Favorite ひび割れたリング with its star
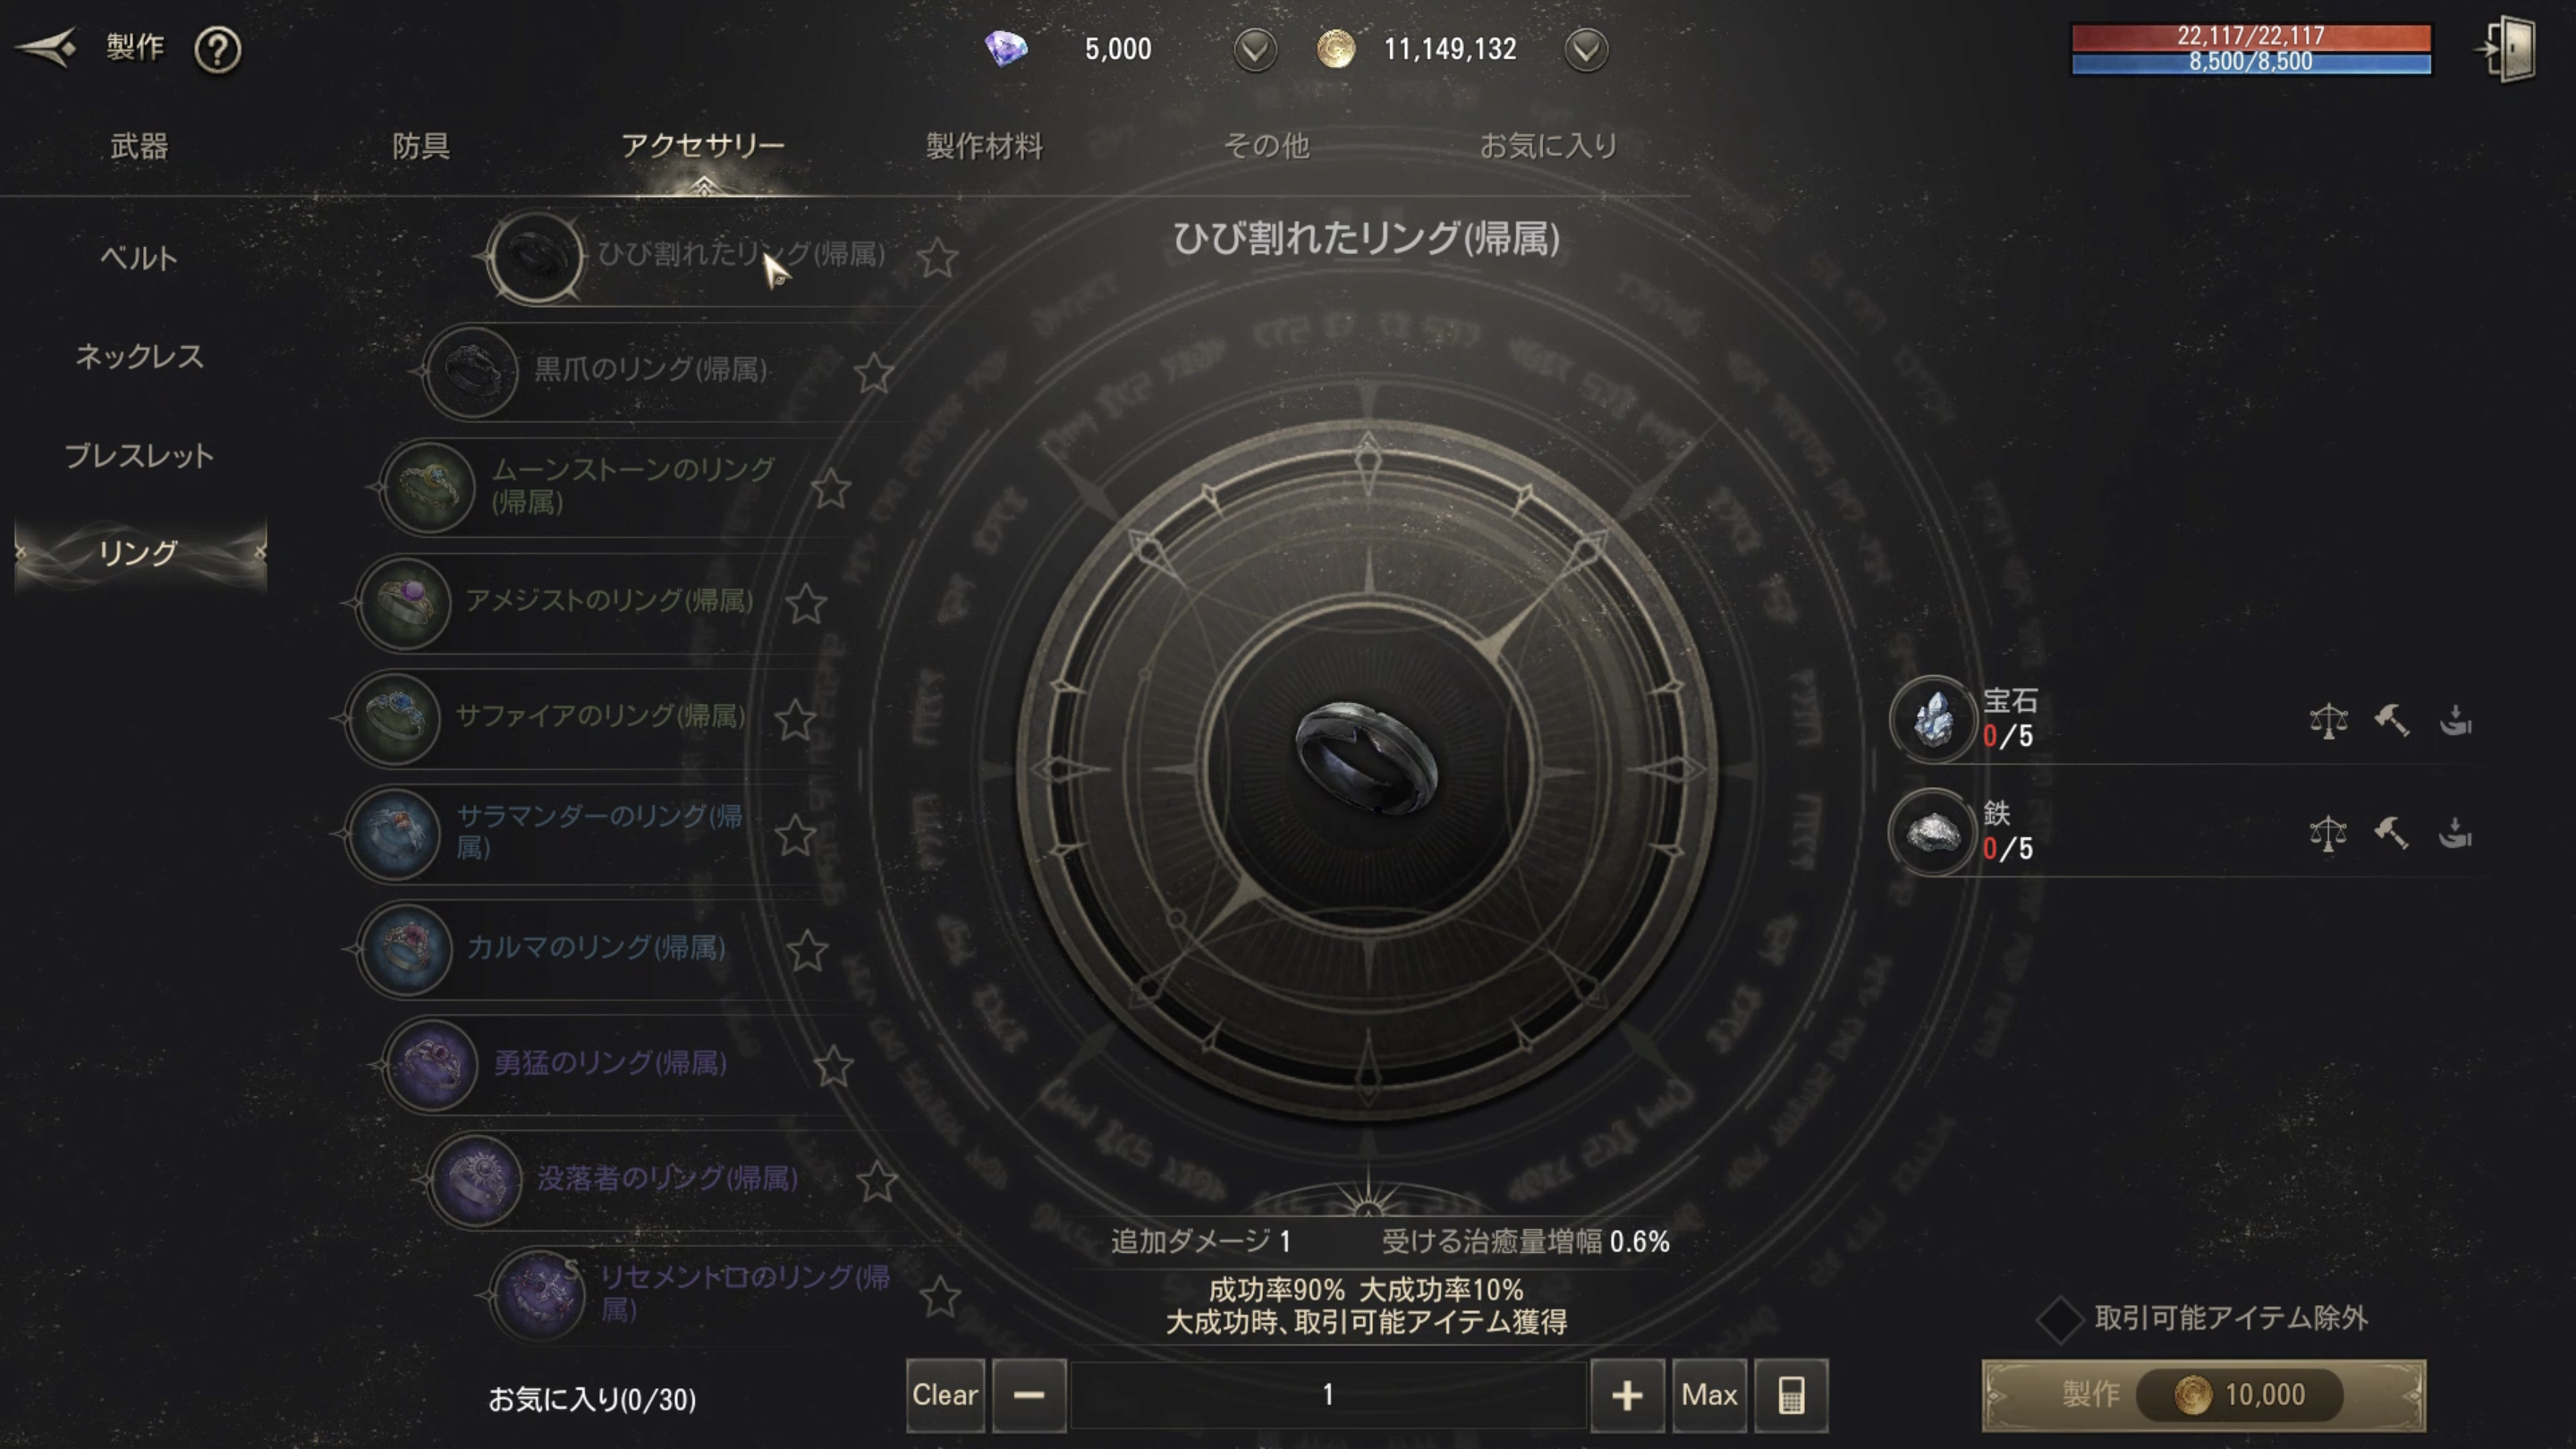 click(x=938, y=258)
